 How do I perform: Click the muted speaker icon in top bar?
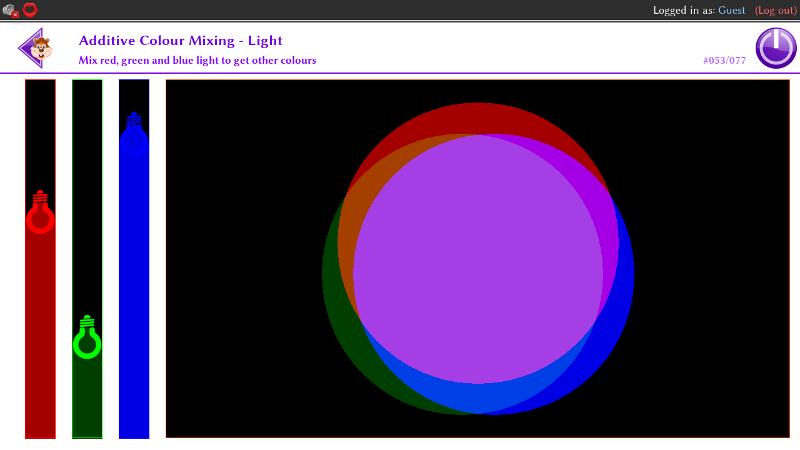[10, 10]
